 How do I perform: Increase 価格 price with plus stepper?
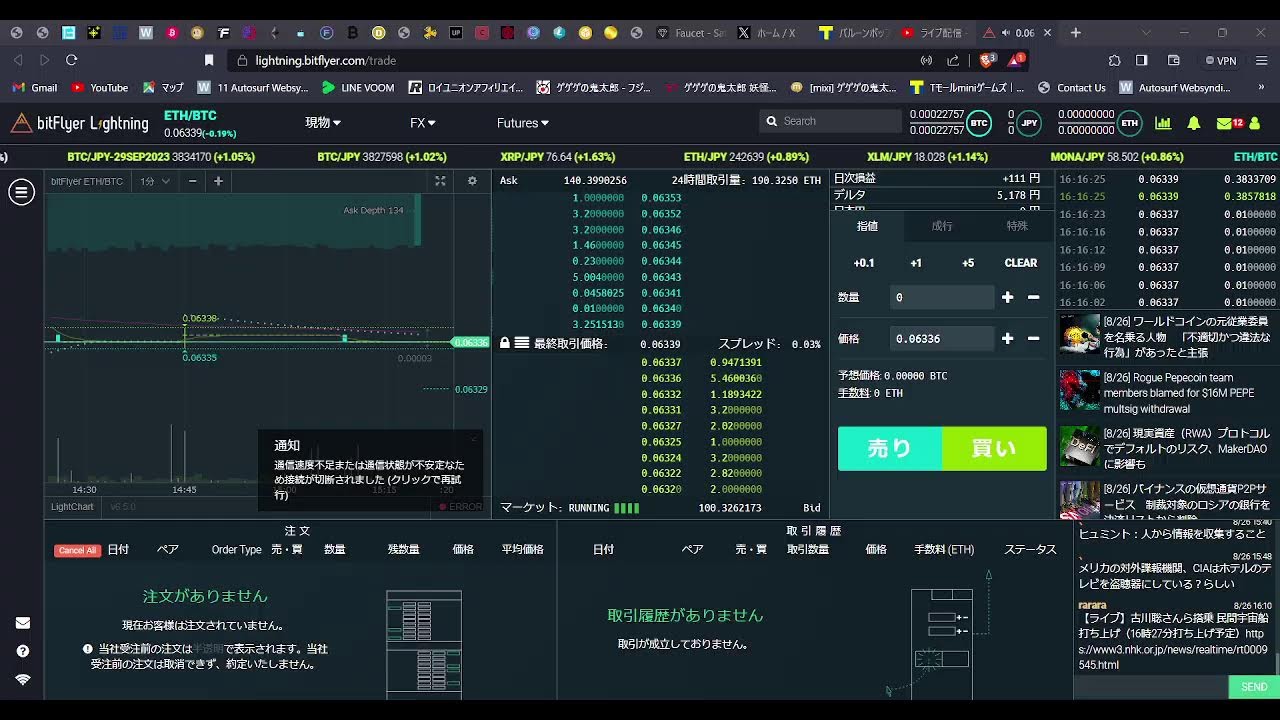(1007, 338)
